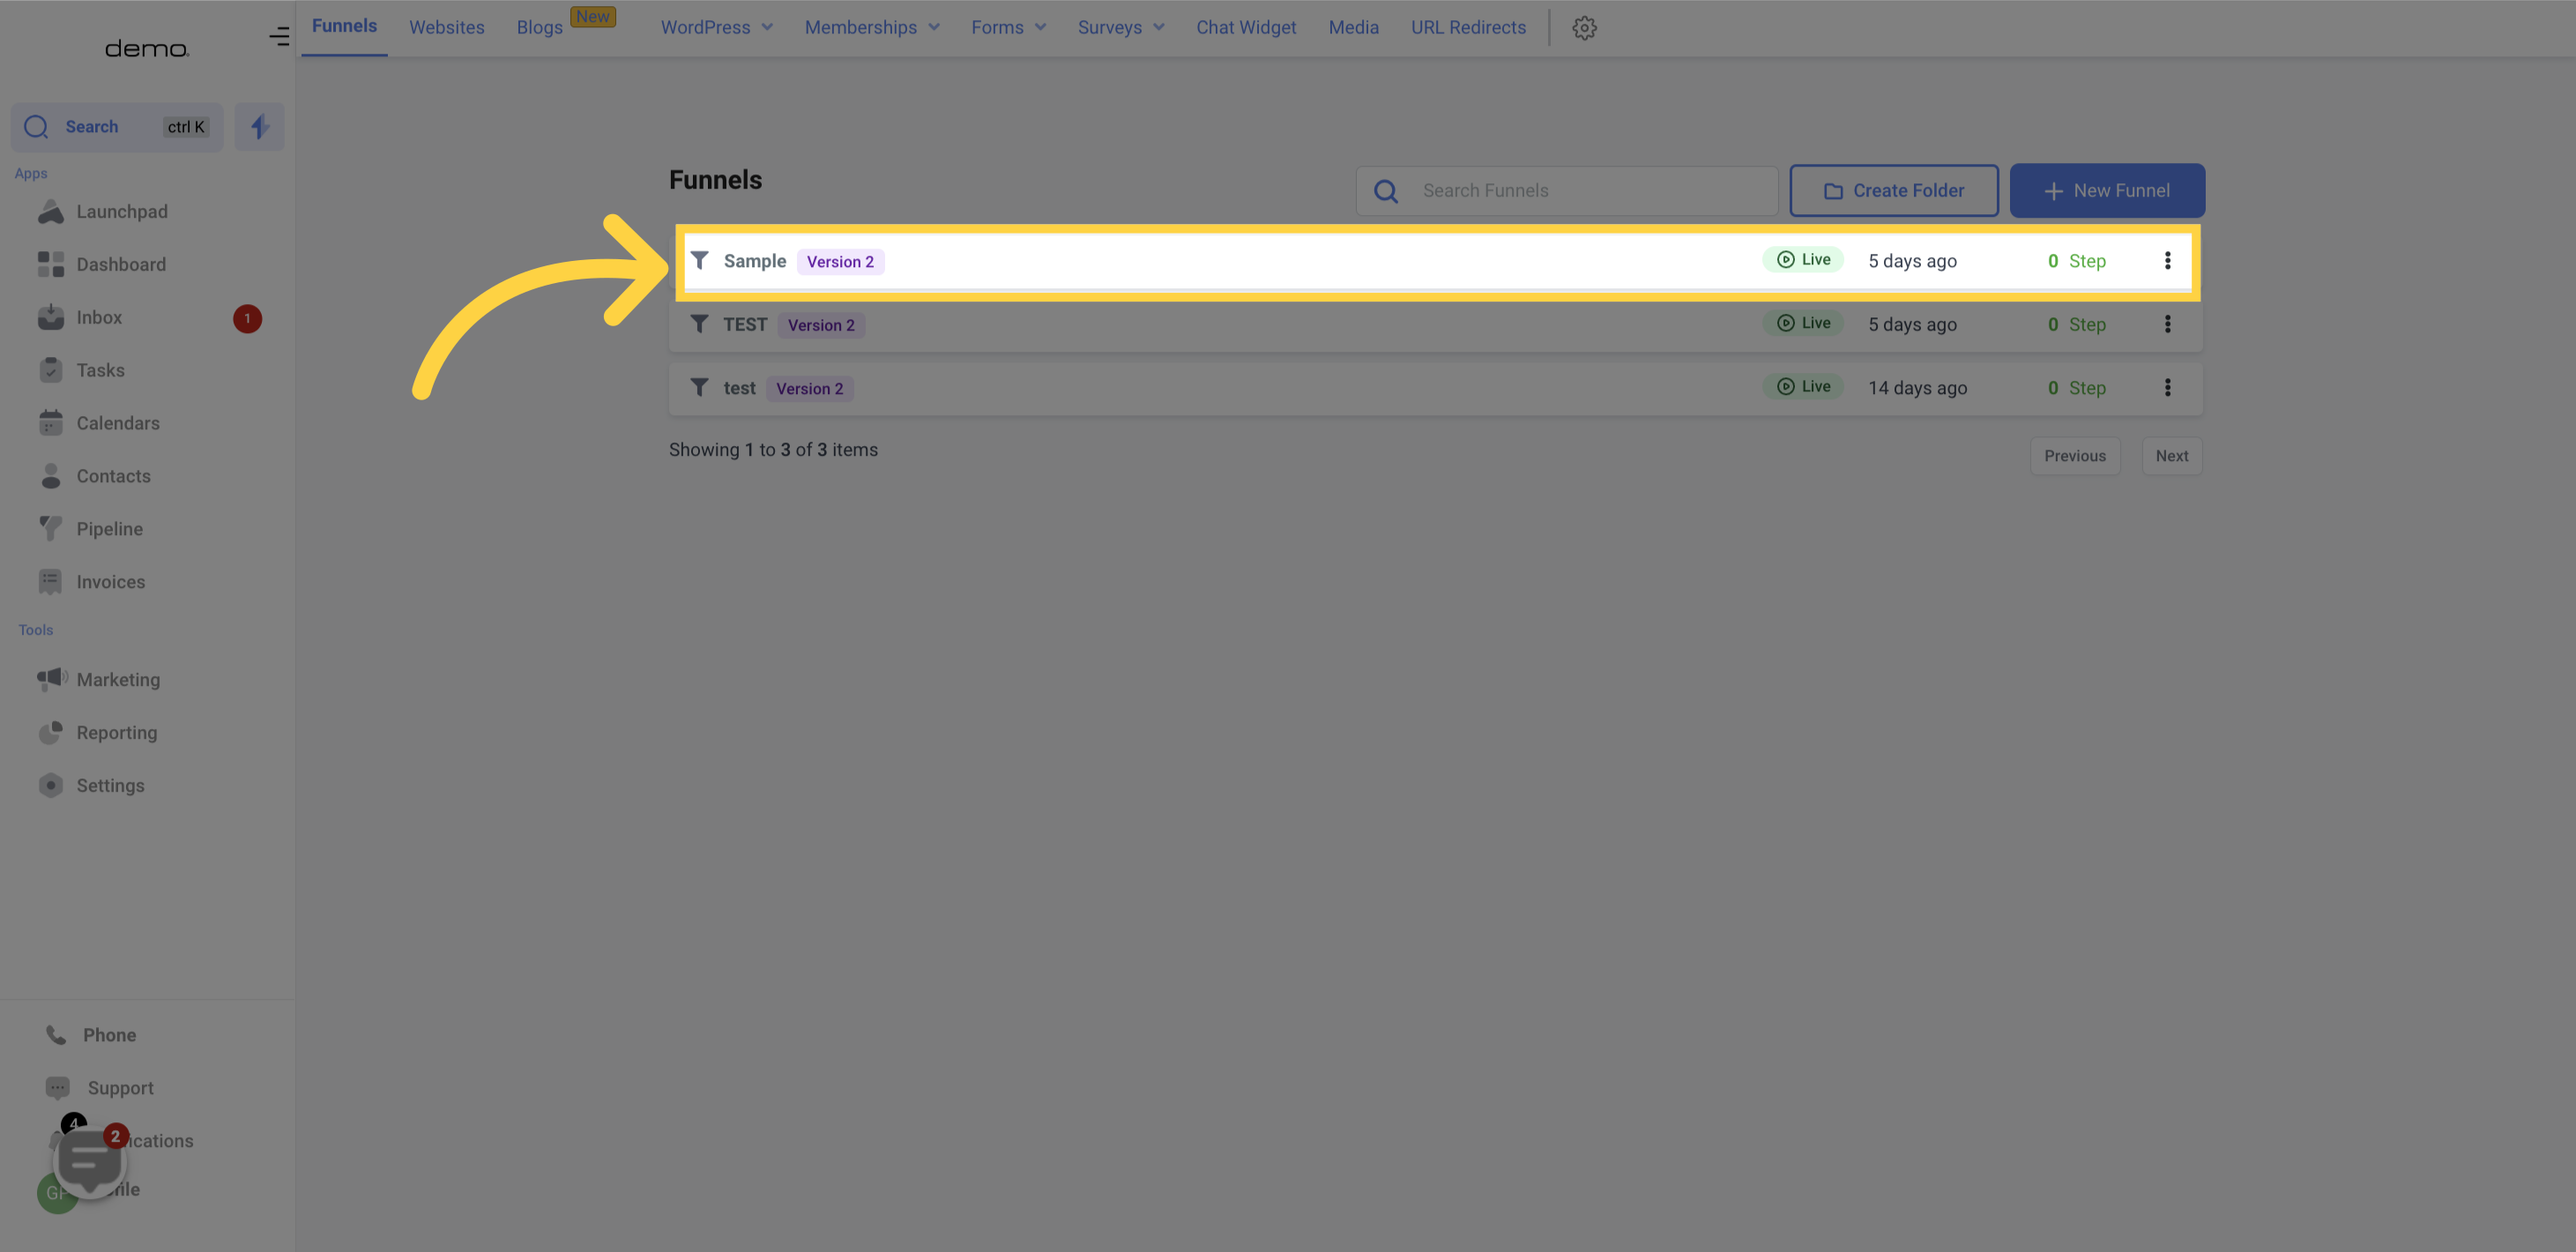Click the '14 days ago' text
Viewport: 2576px width, 1252px height.
(1917, 388)
